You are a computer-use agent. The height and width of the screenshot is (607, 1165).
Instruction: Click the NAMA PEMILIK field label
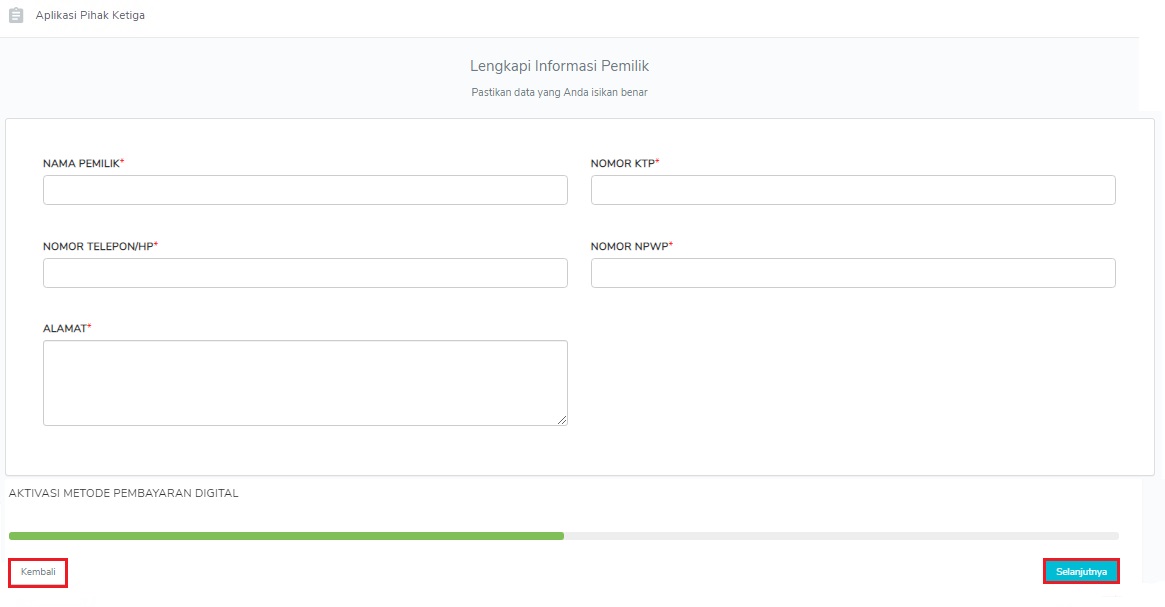(83, 163)
